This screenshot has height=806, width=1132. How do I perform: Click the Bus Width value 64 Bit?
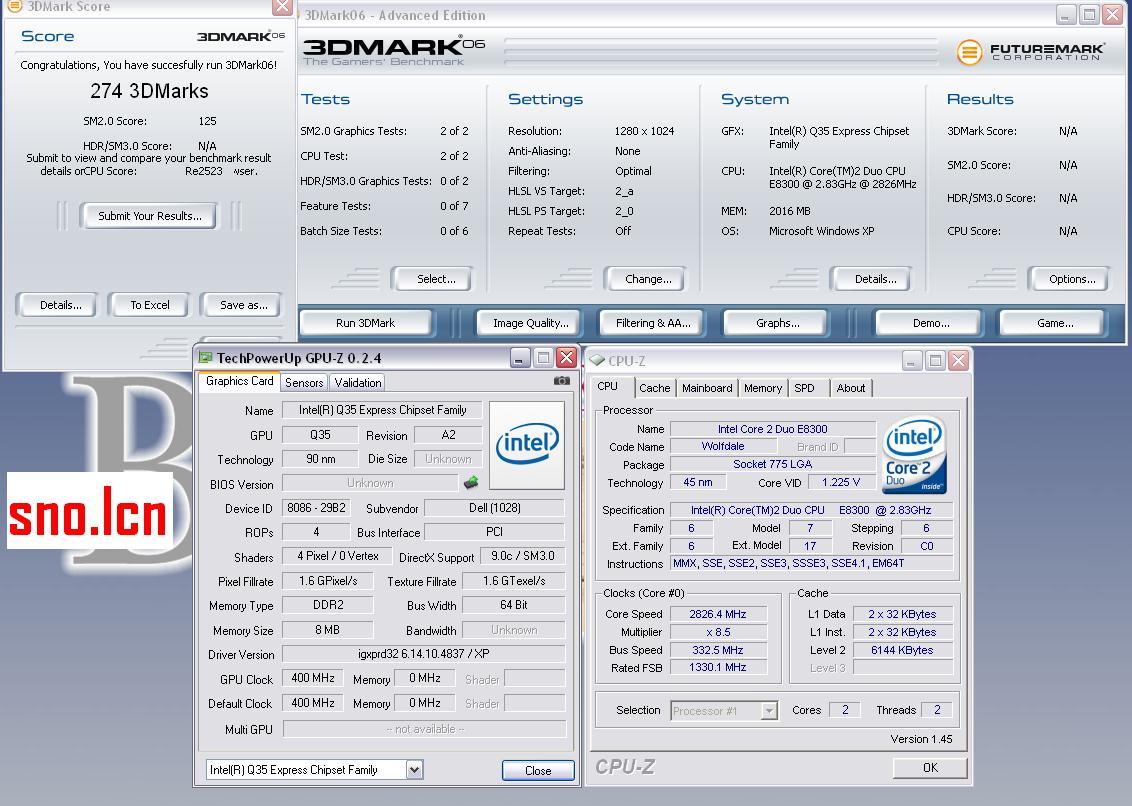pyautogui.click(x=513, y=605)
